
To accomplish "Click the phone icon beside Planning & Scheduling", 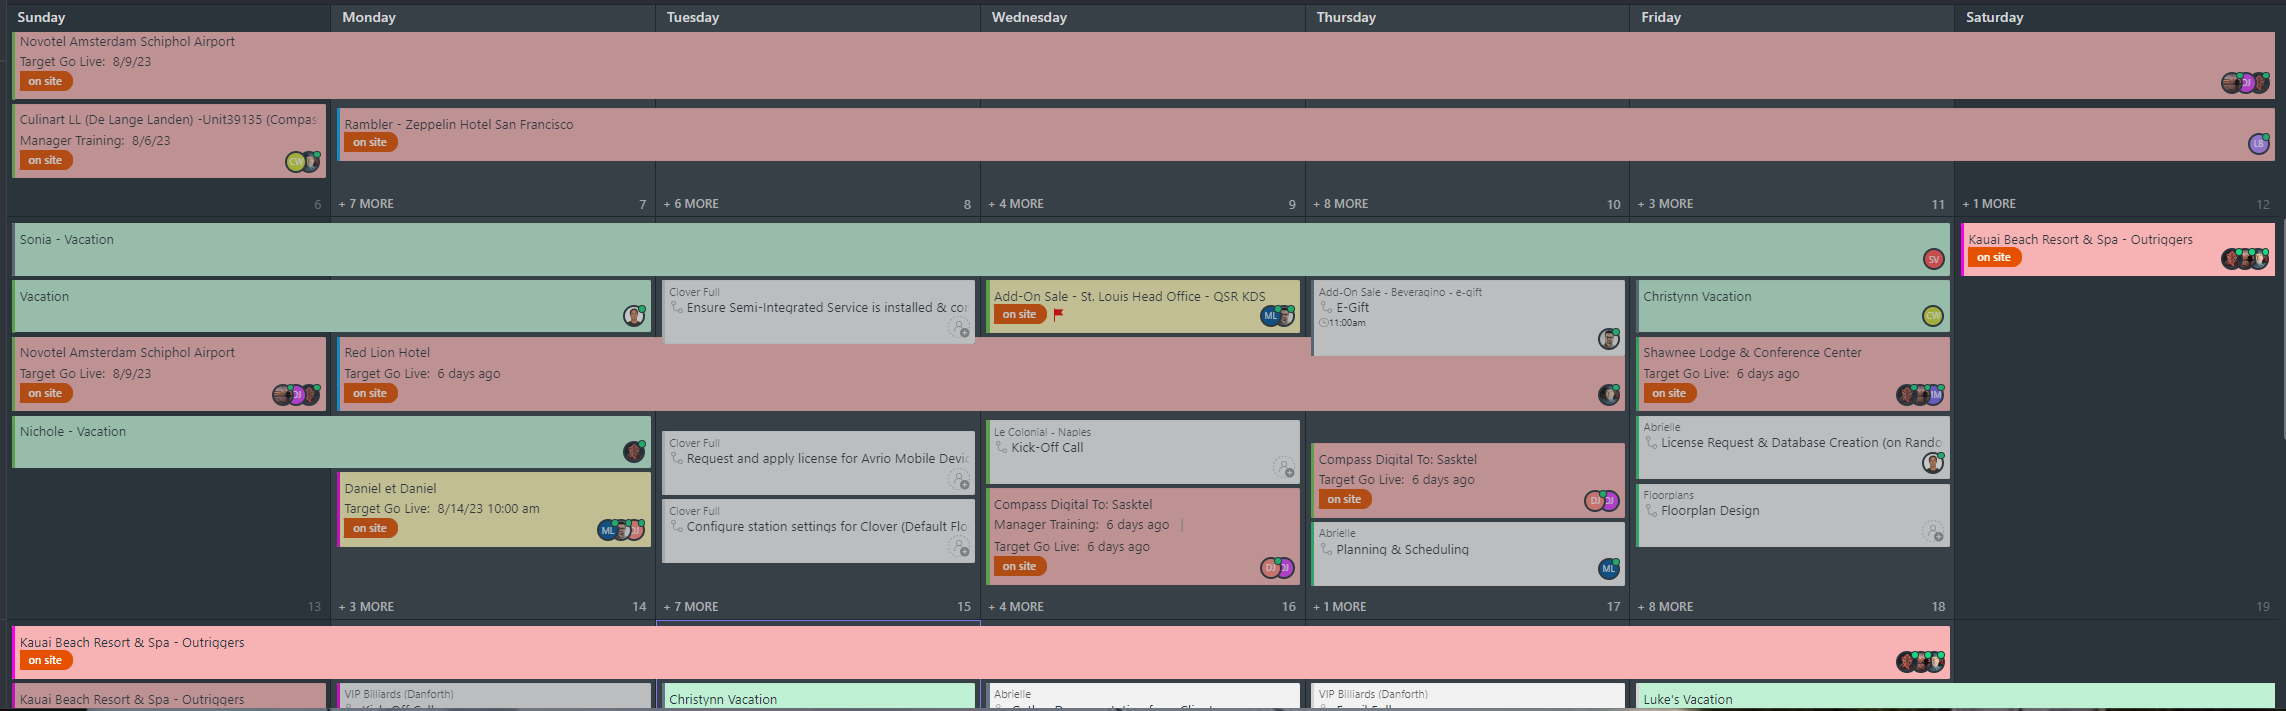I will 1326,549.
